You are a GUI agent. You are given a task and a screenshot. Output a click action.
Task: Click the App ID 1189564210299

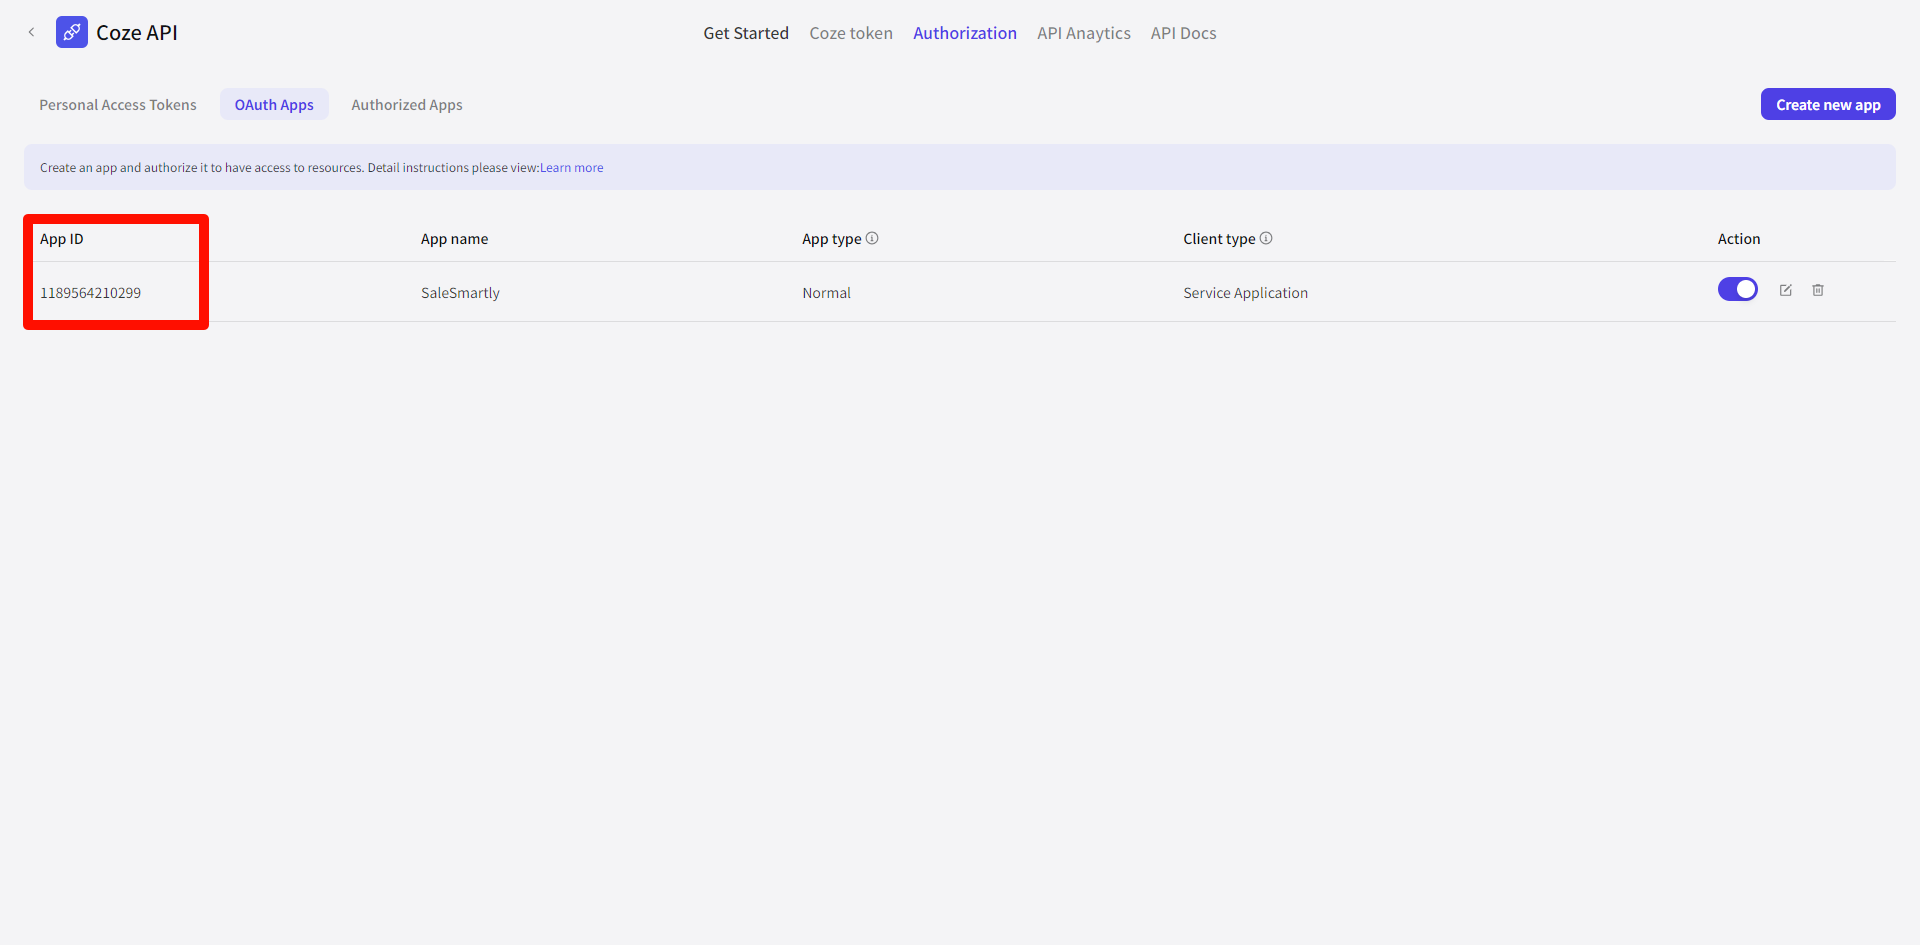coord(90,293)
